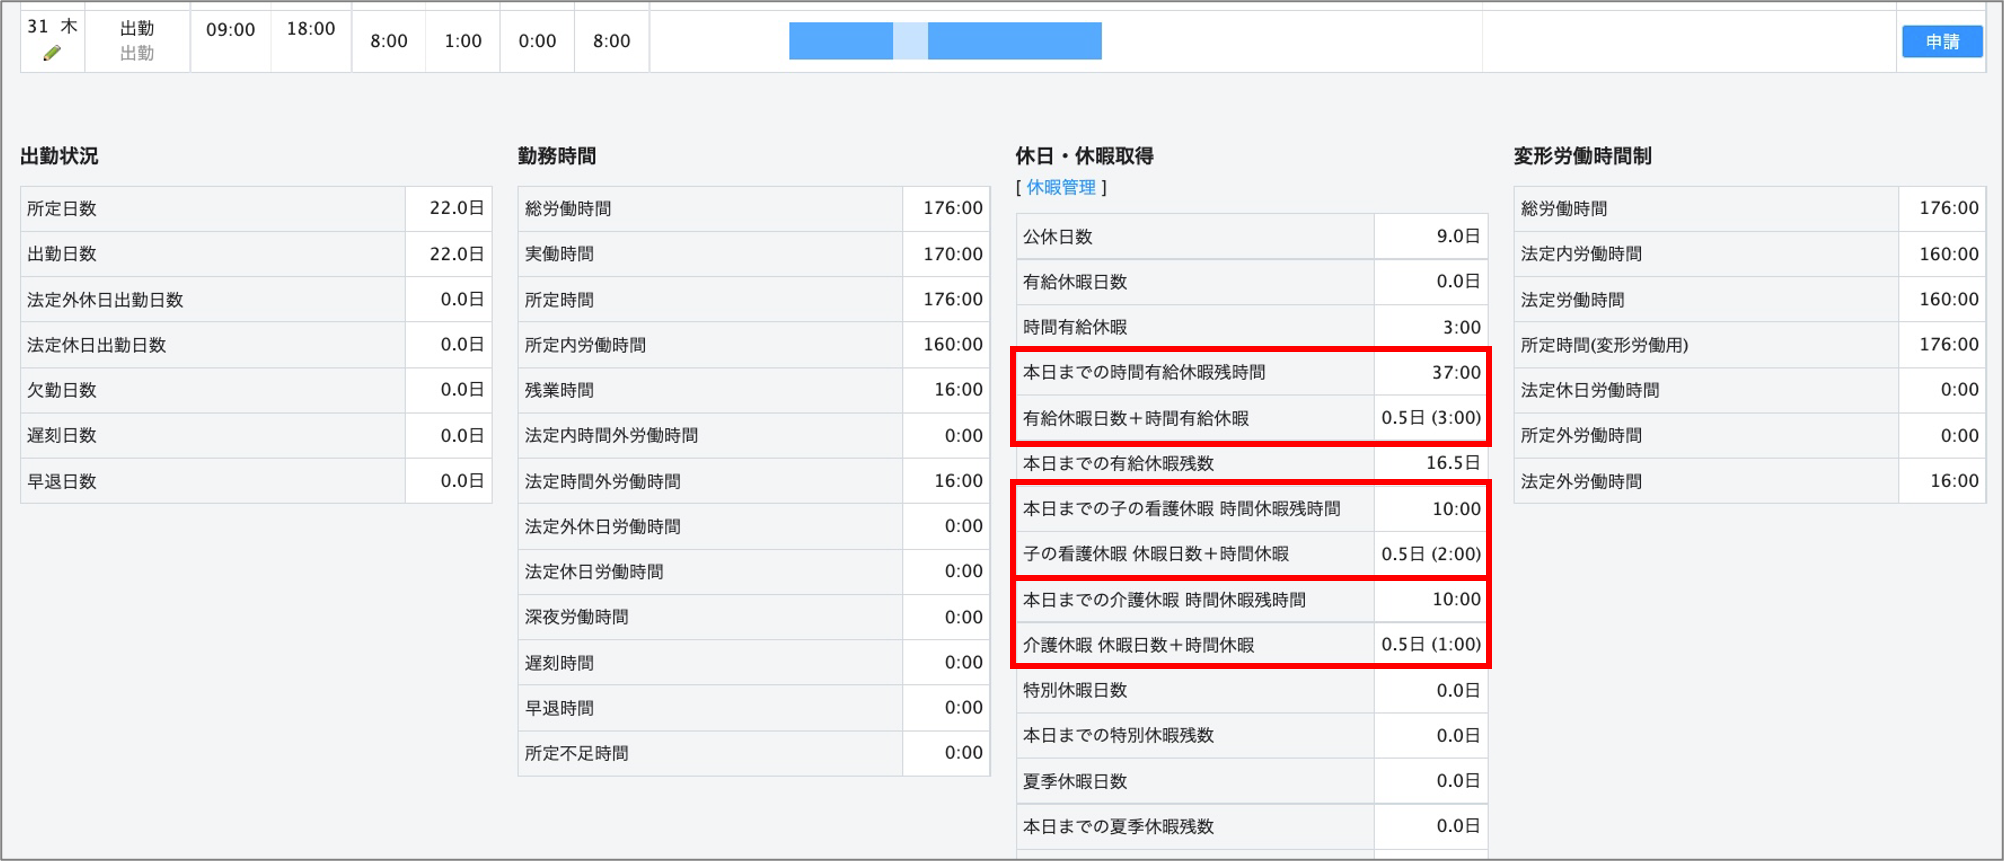Select the 18:00 end time cell
Viewport: 2004px width, 862px height.
click(310, 30)
